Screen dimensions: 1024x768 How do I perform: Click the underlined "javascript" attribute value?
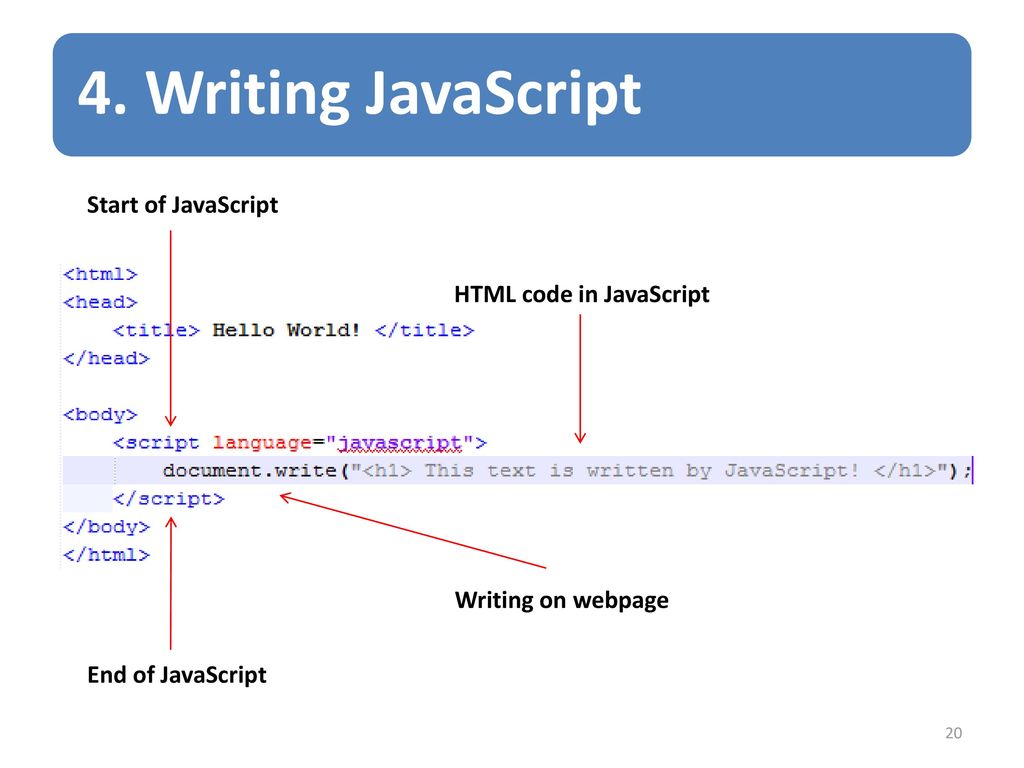(x=400, y=443)
